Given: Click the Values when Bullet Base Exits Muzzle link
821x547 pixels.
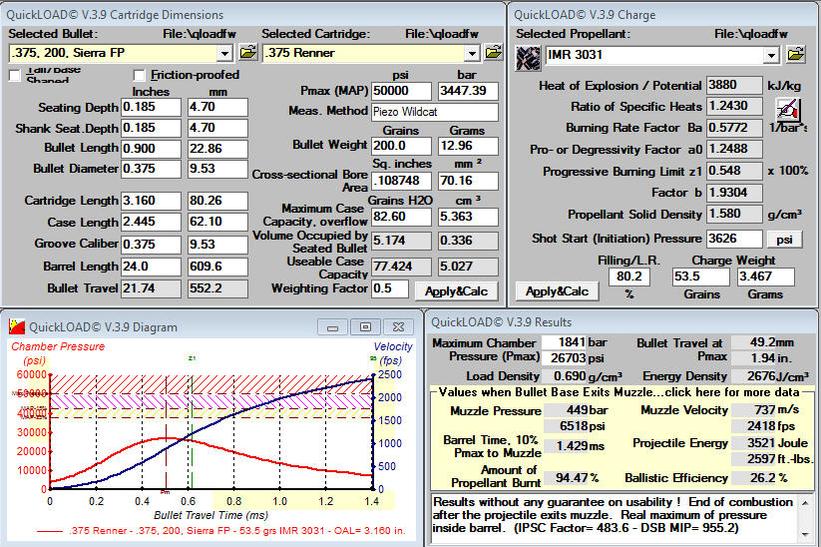Looking at the screenshot, I should tap(622, 393).
